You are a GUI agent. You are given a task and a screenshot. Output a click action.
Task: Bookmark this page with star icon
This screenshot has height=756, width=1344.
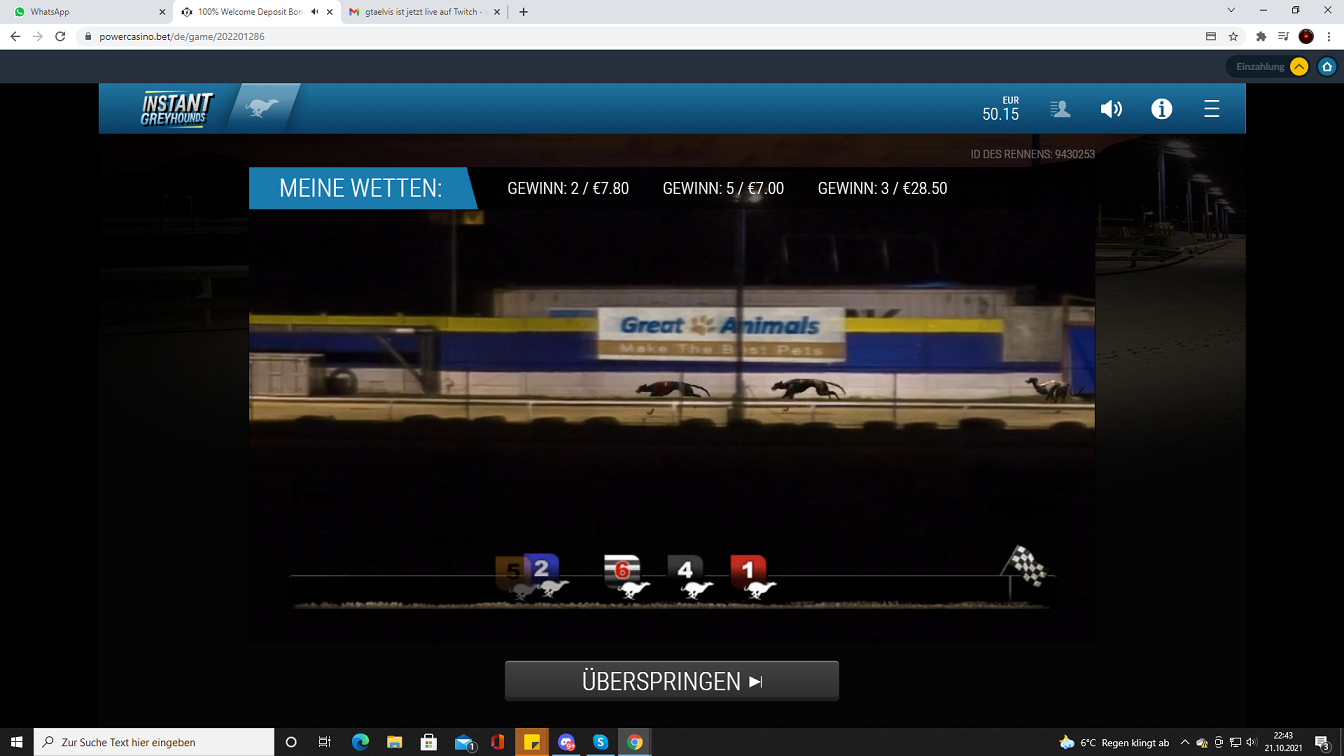(x=1233, y=36)
